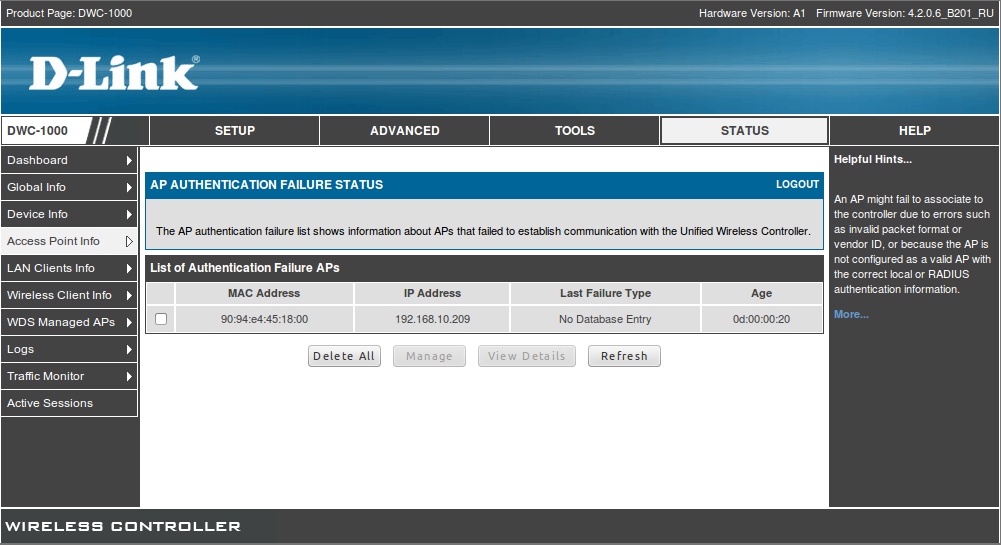
Task: Expand the LAN Clients Info arrow
Action: coord(129,268)
